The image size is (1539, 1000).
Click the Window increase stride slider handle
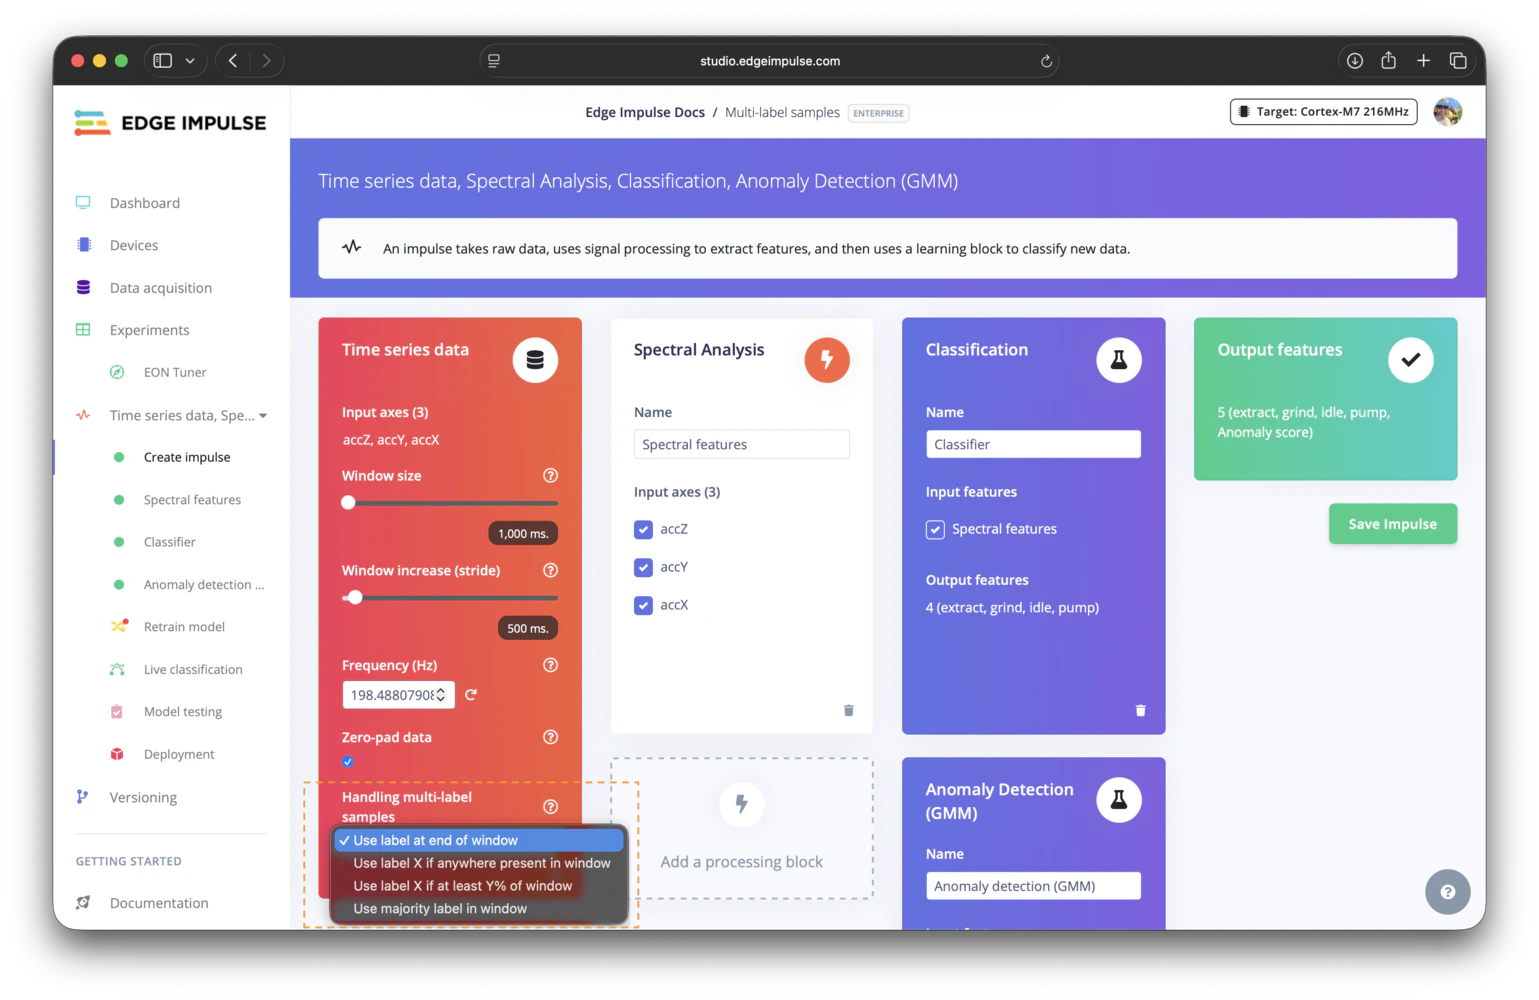tap(355, 598)
